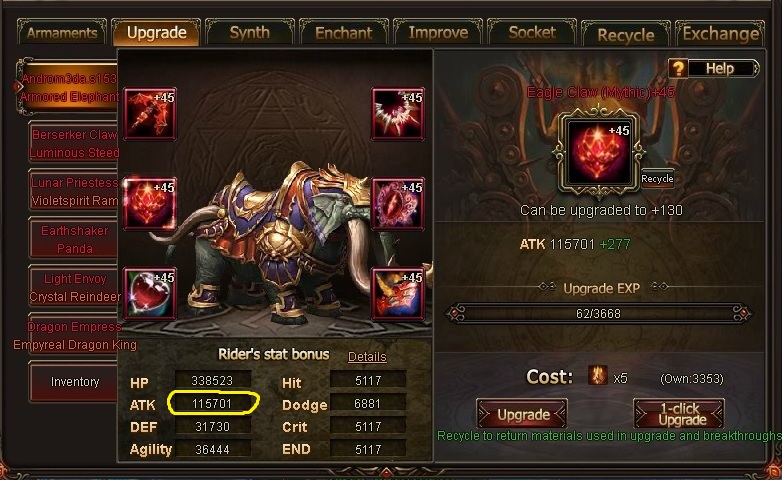782x480 pixels.
Task: Click the small Recycle button beside item
Action: pos(657,179)
